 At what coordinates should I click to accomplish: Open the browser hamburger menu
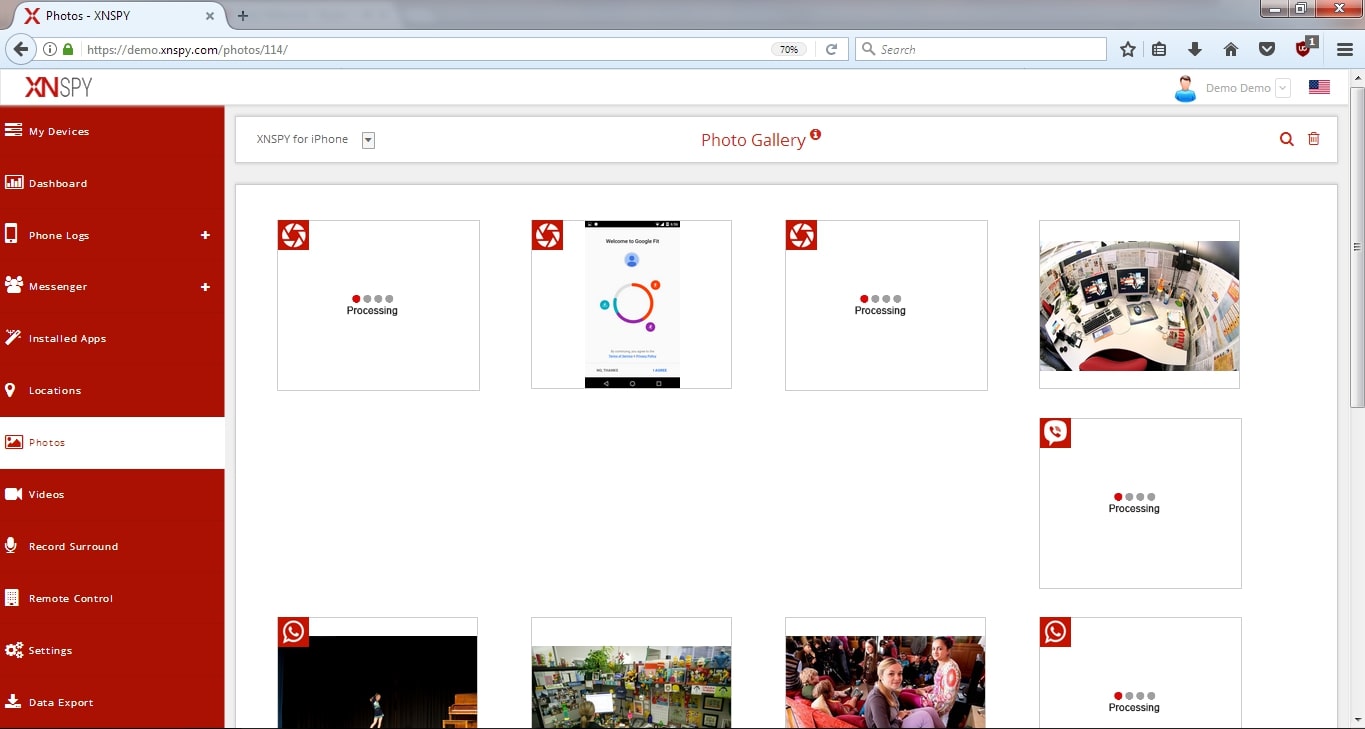pyautogui.click(x=1344, y=49)
